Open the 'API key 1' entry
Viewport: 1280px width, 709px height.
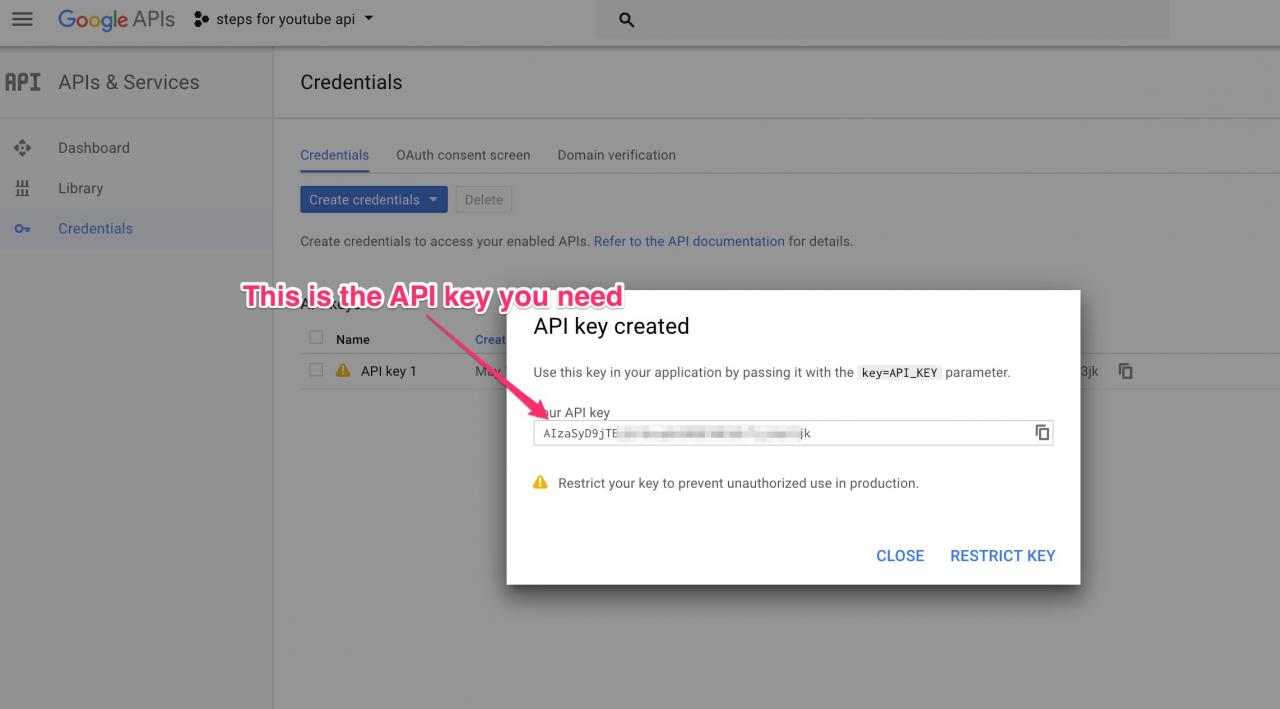[389, 371]
